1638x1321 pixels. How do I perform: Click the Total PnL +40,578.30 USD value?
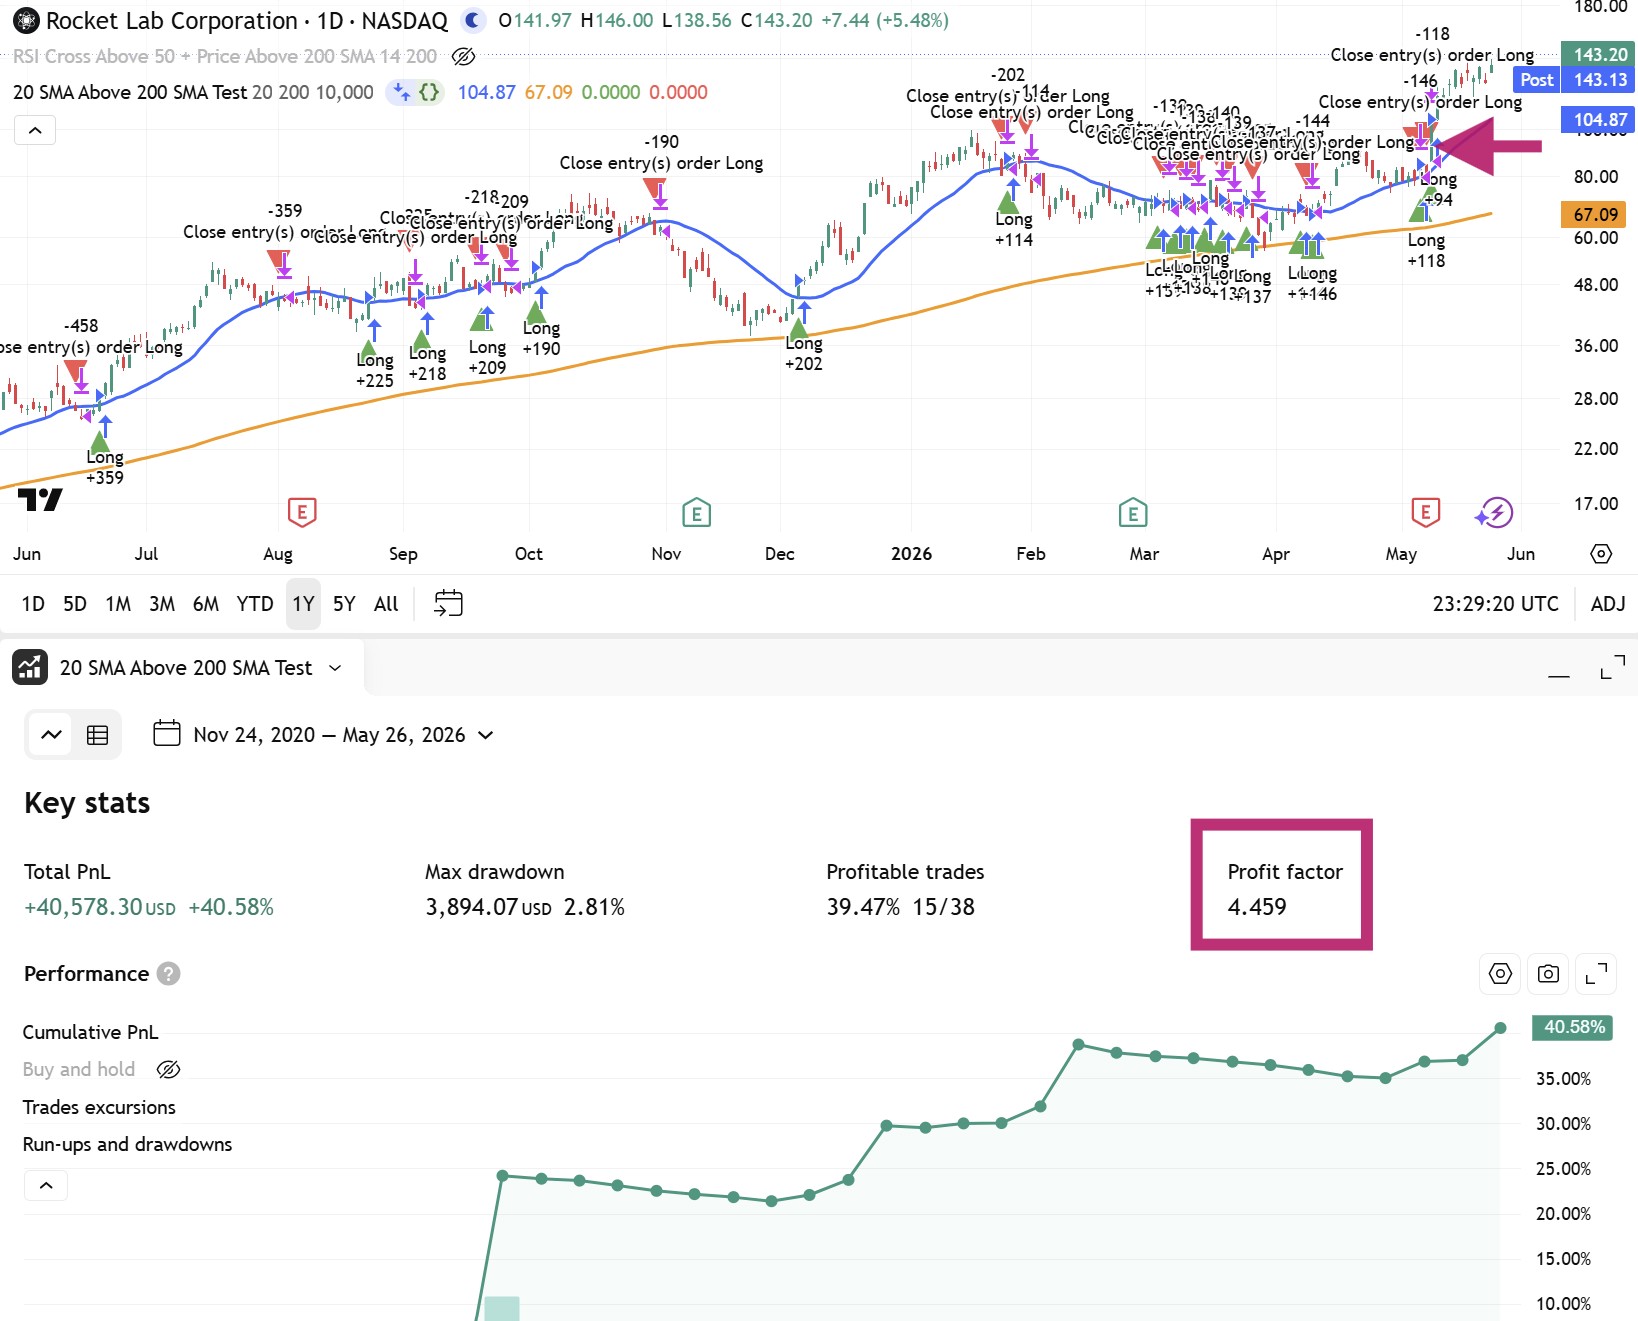(100, 907)
